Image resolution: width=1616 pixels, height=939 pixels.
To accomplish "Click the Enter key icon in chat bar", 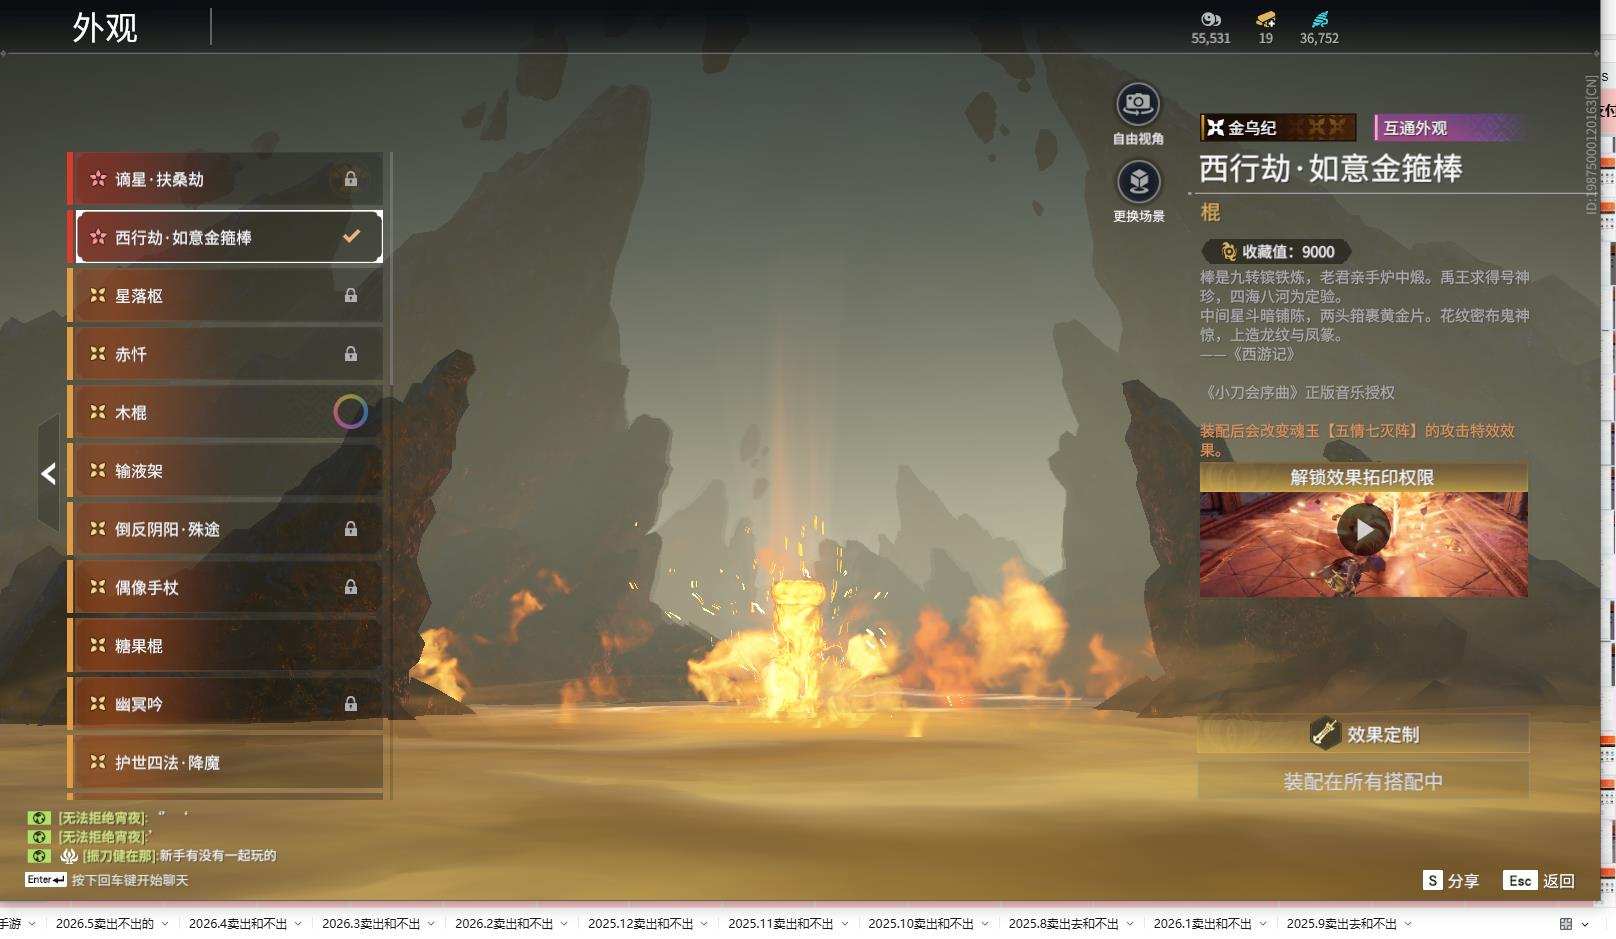I will coord(46,880).
